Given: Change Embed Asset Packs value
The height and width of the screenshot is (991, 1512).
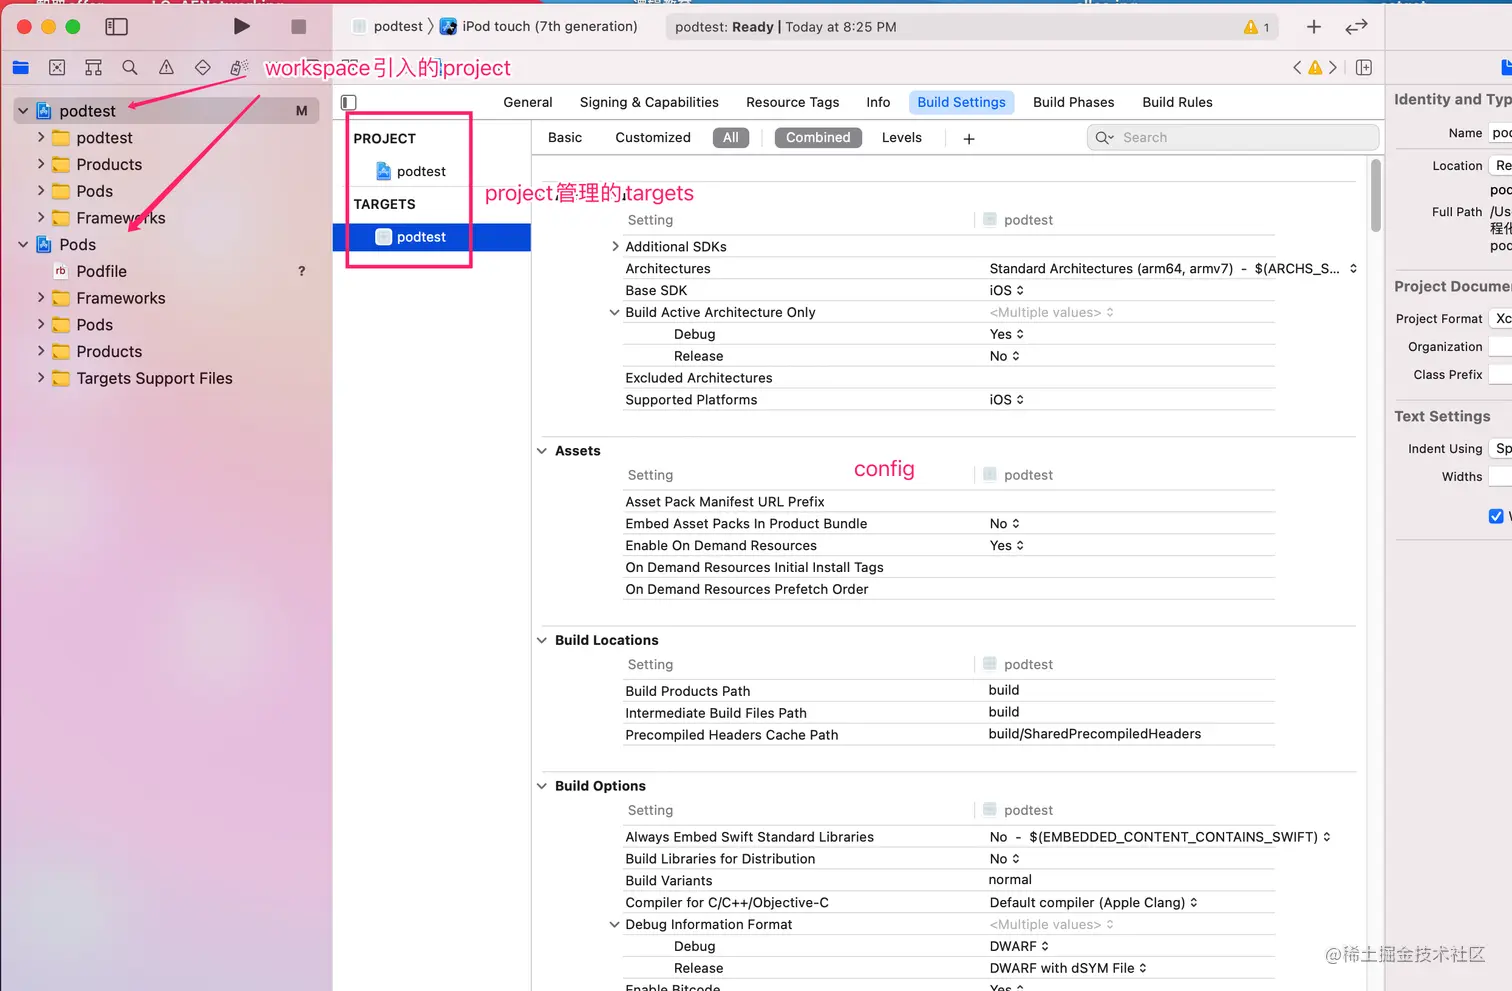Looking at the screenshot, I should (x=1005, y=523).
